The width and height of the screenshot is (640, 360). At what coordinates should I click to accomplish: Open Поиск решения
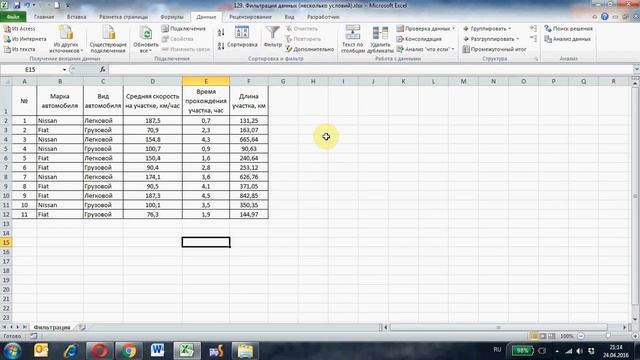pos(568,29)
